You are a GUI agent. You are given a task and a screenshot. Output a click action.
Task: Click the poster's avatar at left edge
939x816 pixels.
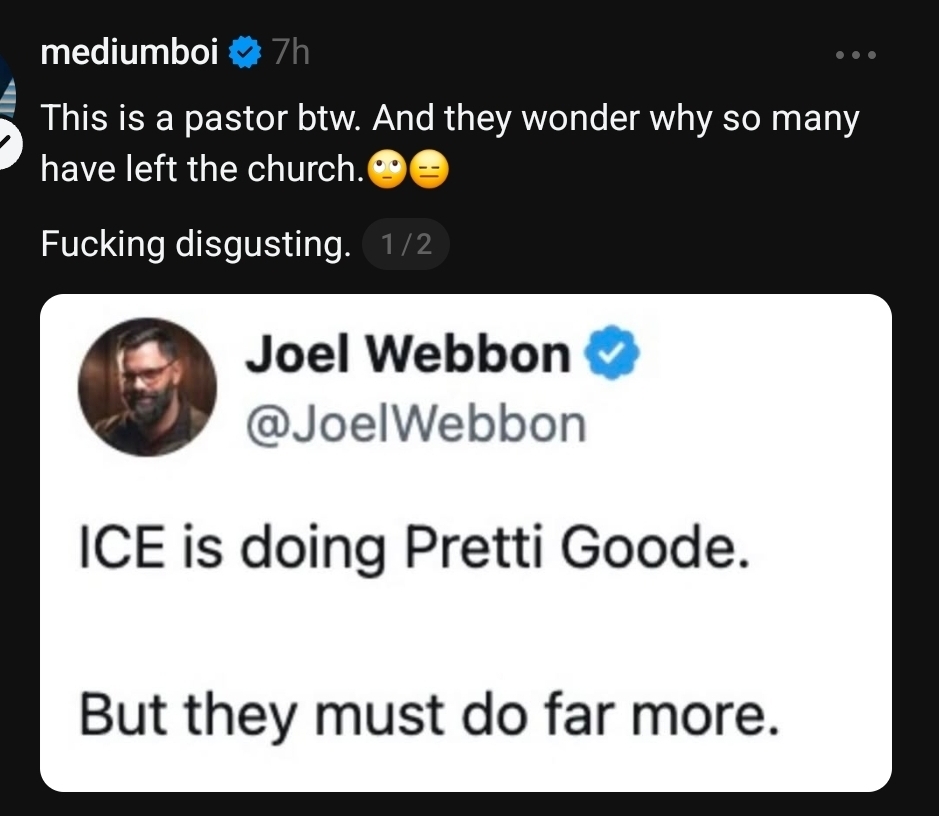tap(6, 85)
